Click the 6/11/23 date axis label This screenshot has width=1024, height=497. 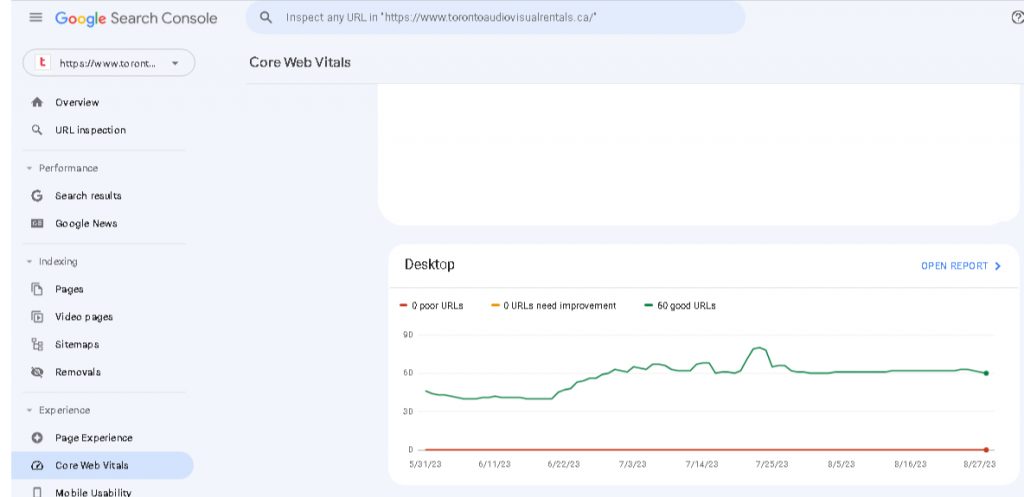click(x=494, y=464)
